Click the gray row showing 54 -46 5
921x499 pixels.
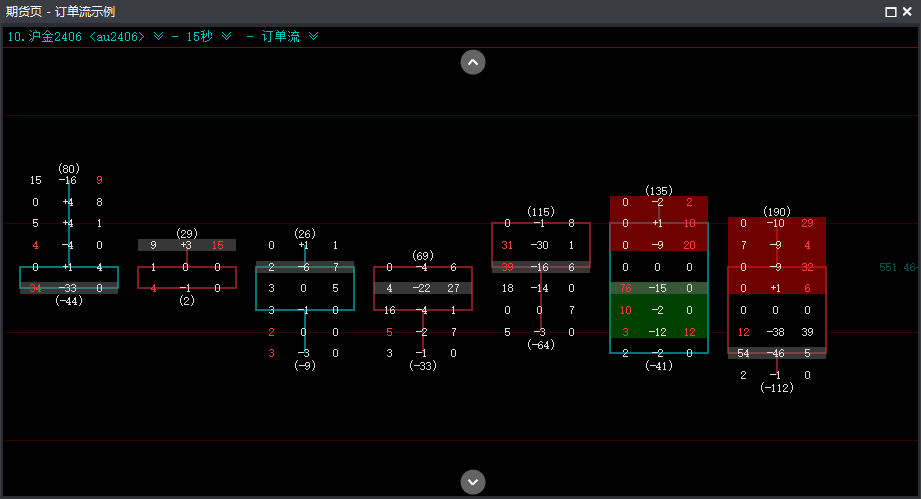[x=777, y=353]
